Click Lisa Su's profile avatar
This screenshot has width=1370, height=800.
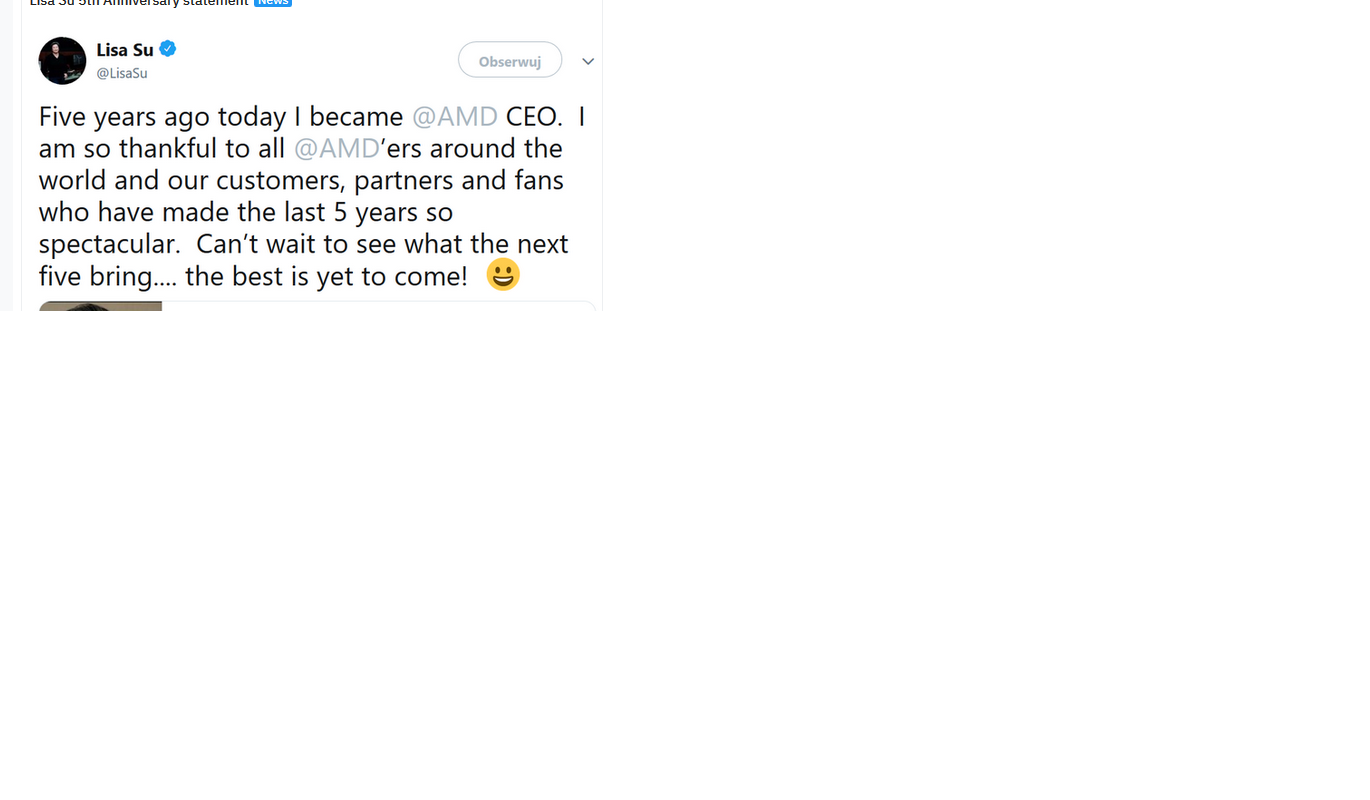62,60
